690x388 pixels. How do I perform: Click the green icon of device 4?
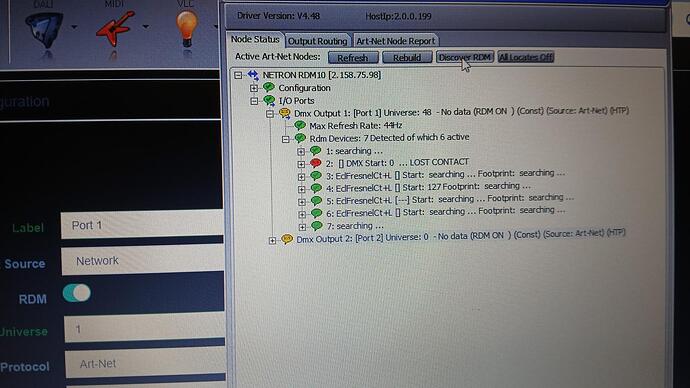(x=316, y=188)
